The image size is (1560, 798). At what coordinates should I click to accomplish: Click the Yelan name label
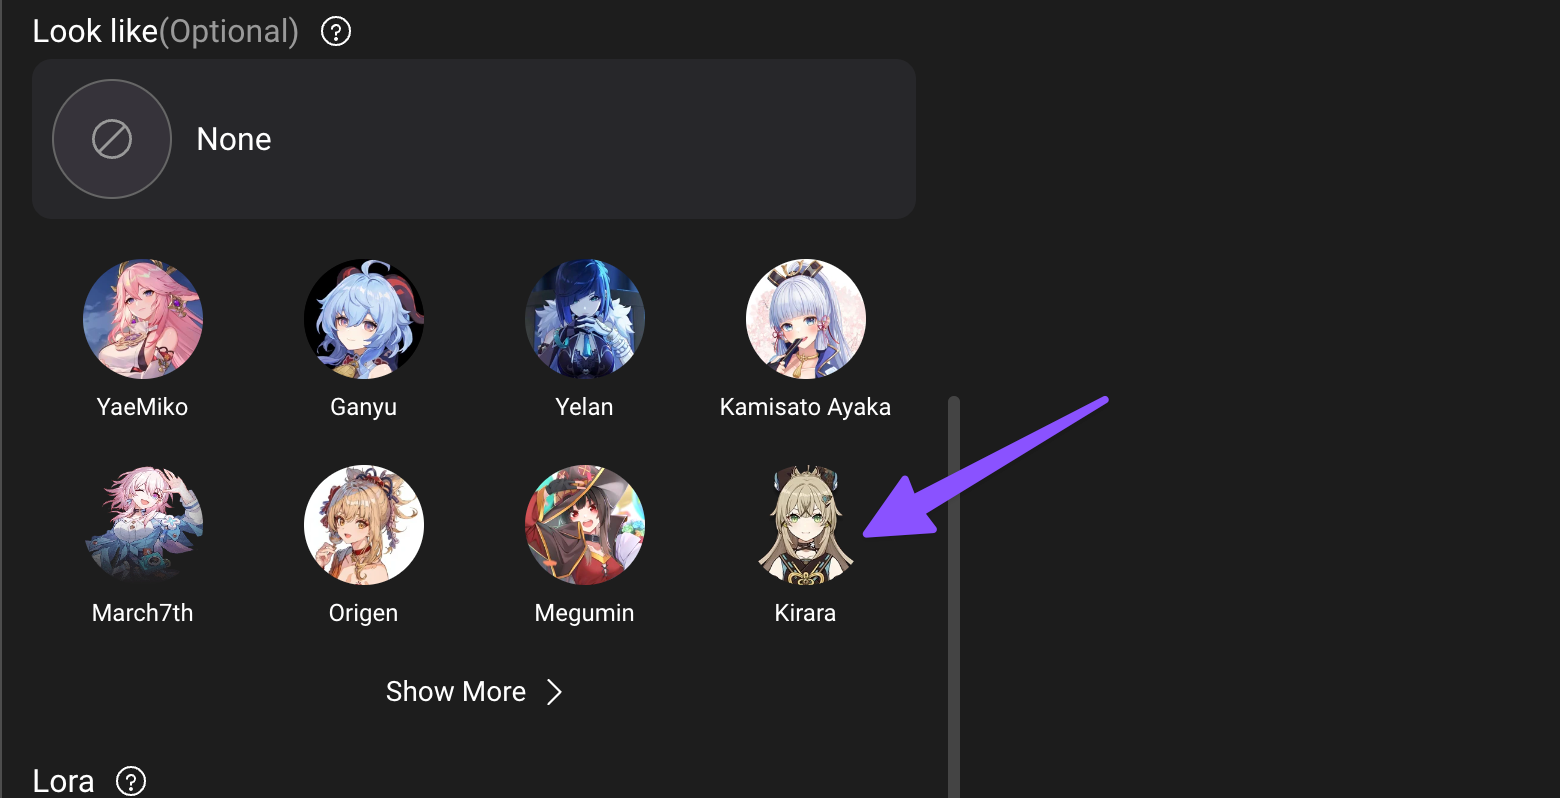coord(585,407)
